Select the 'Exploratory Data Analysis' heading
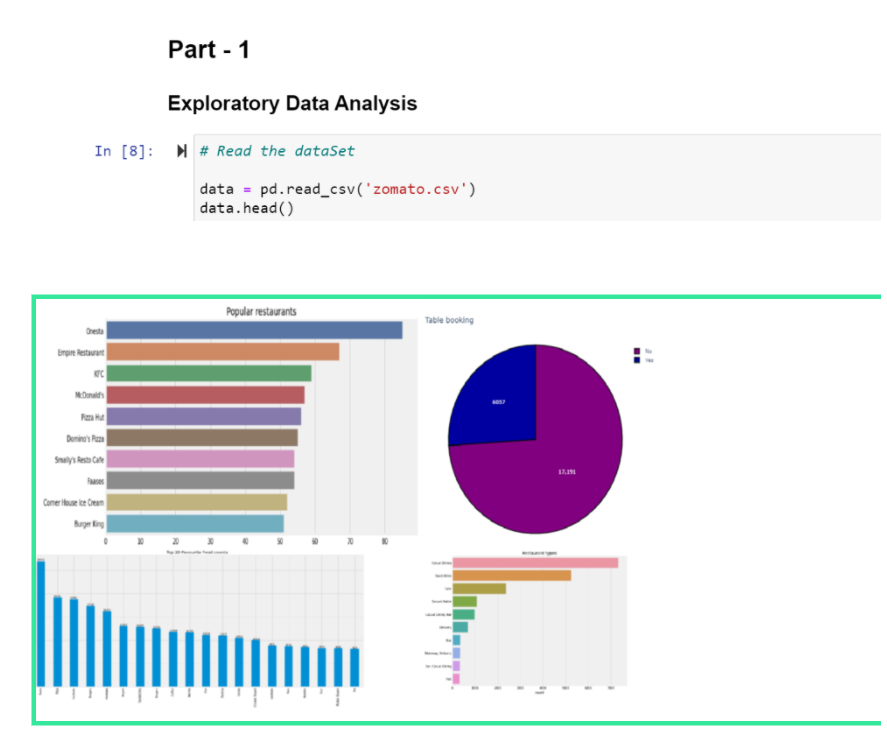The width and height of the screenshot is (887, 732). [x=292, y=104]
